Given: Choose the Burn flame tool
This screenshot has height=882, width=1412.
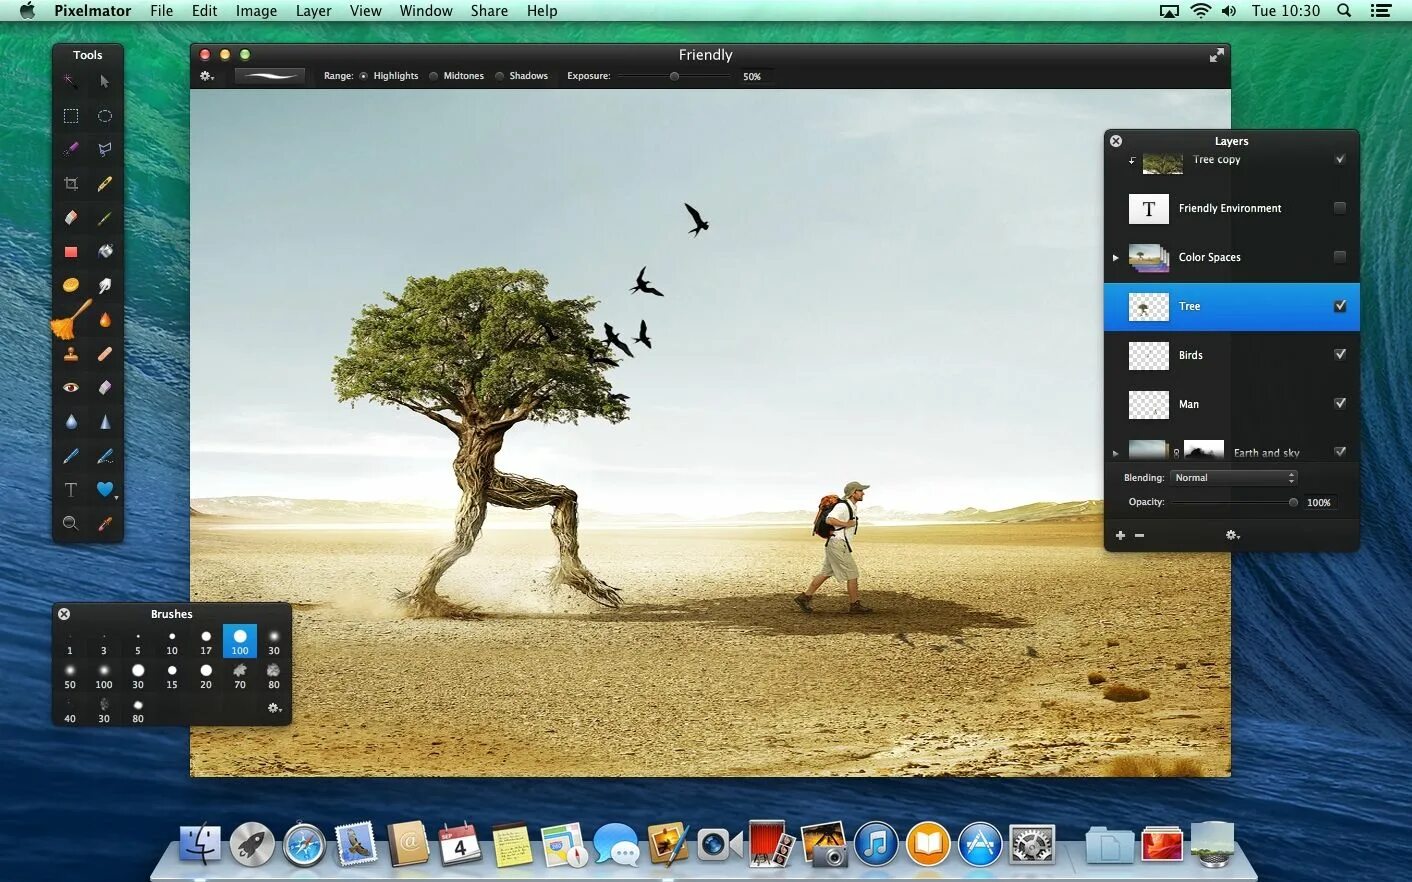Looking at the screenshot, I should (x=104, y=320).
